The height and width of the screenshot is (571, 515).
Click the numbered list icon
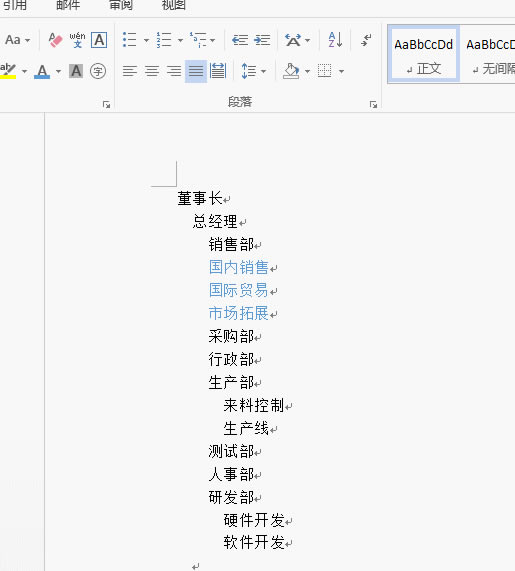click(x=164, y=39)
